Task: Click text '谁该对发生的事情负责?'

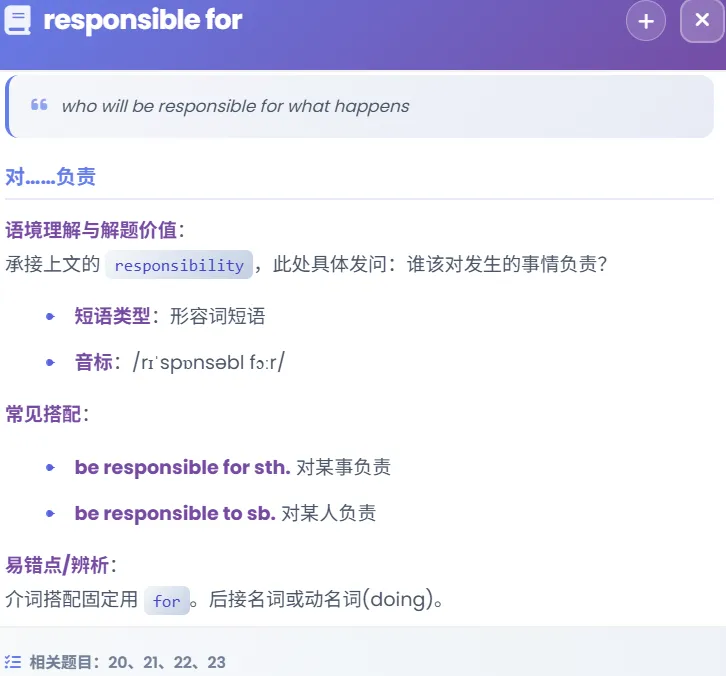Action: point(507,264)
